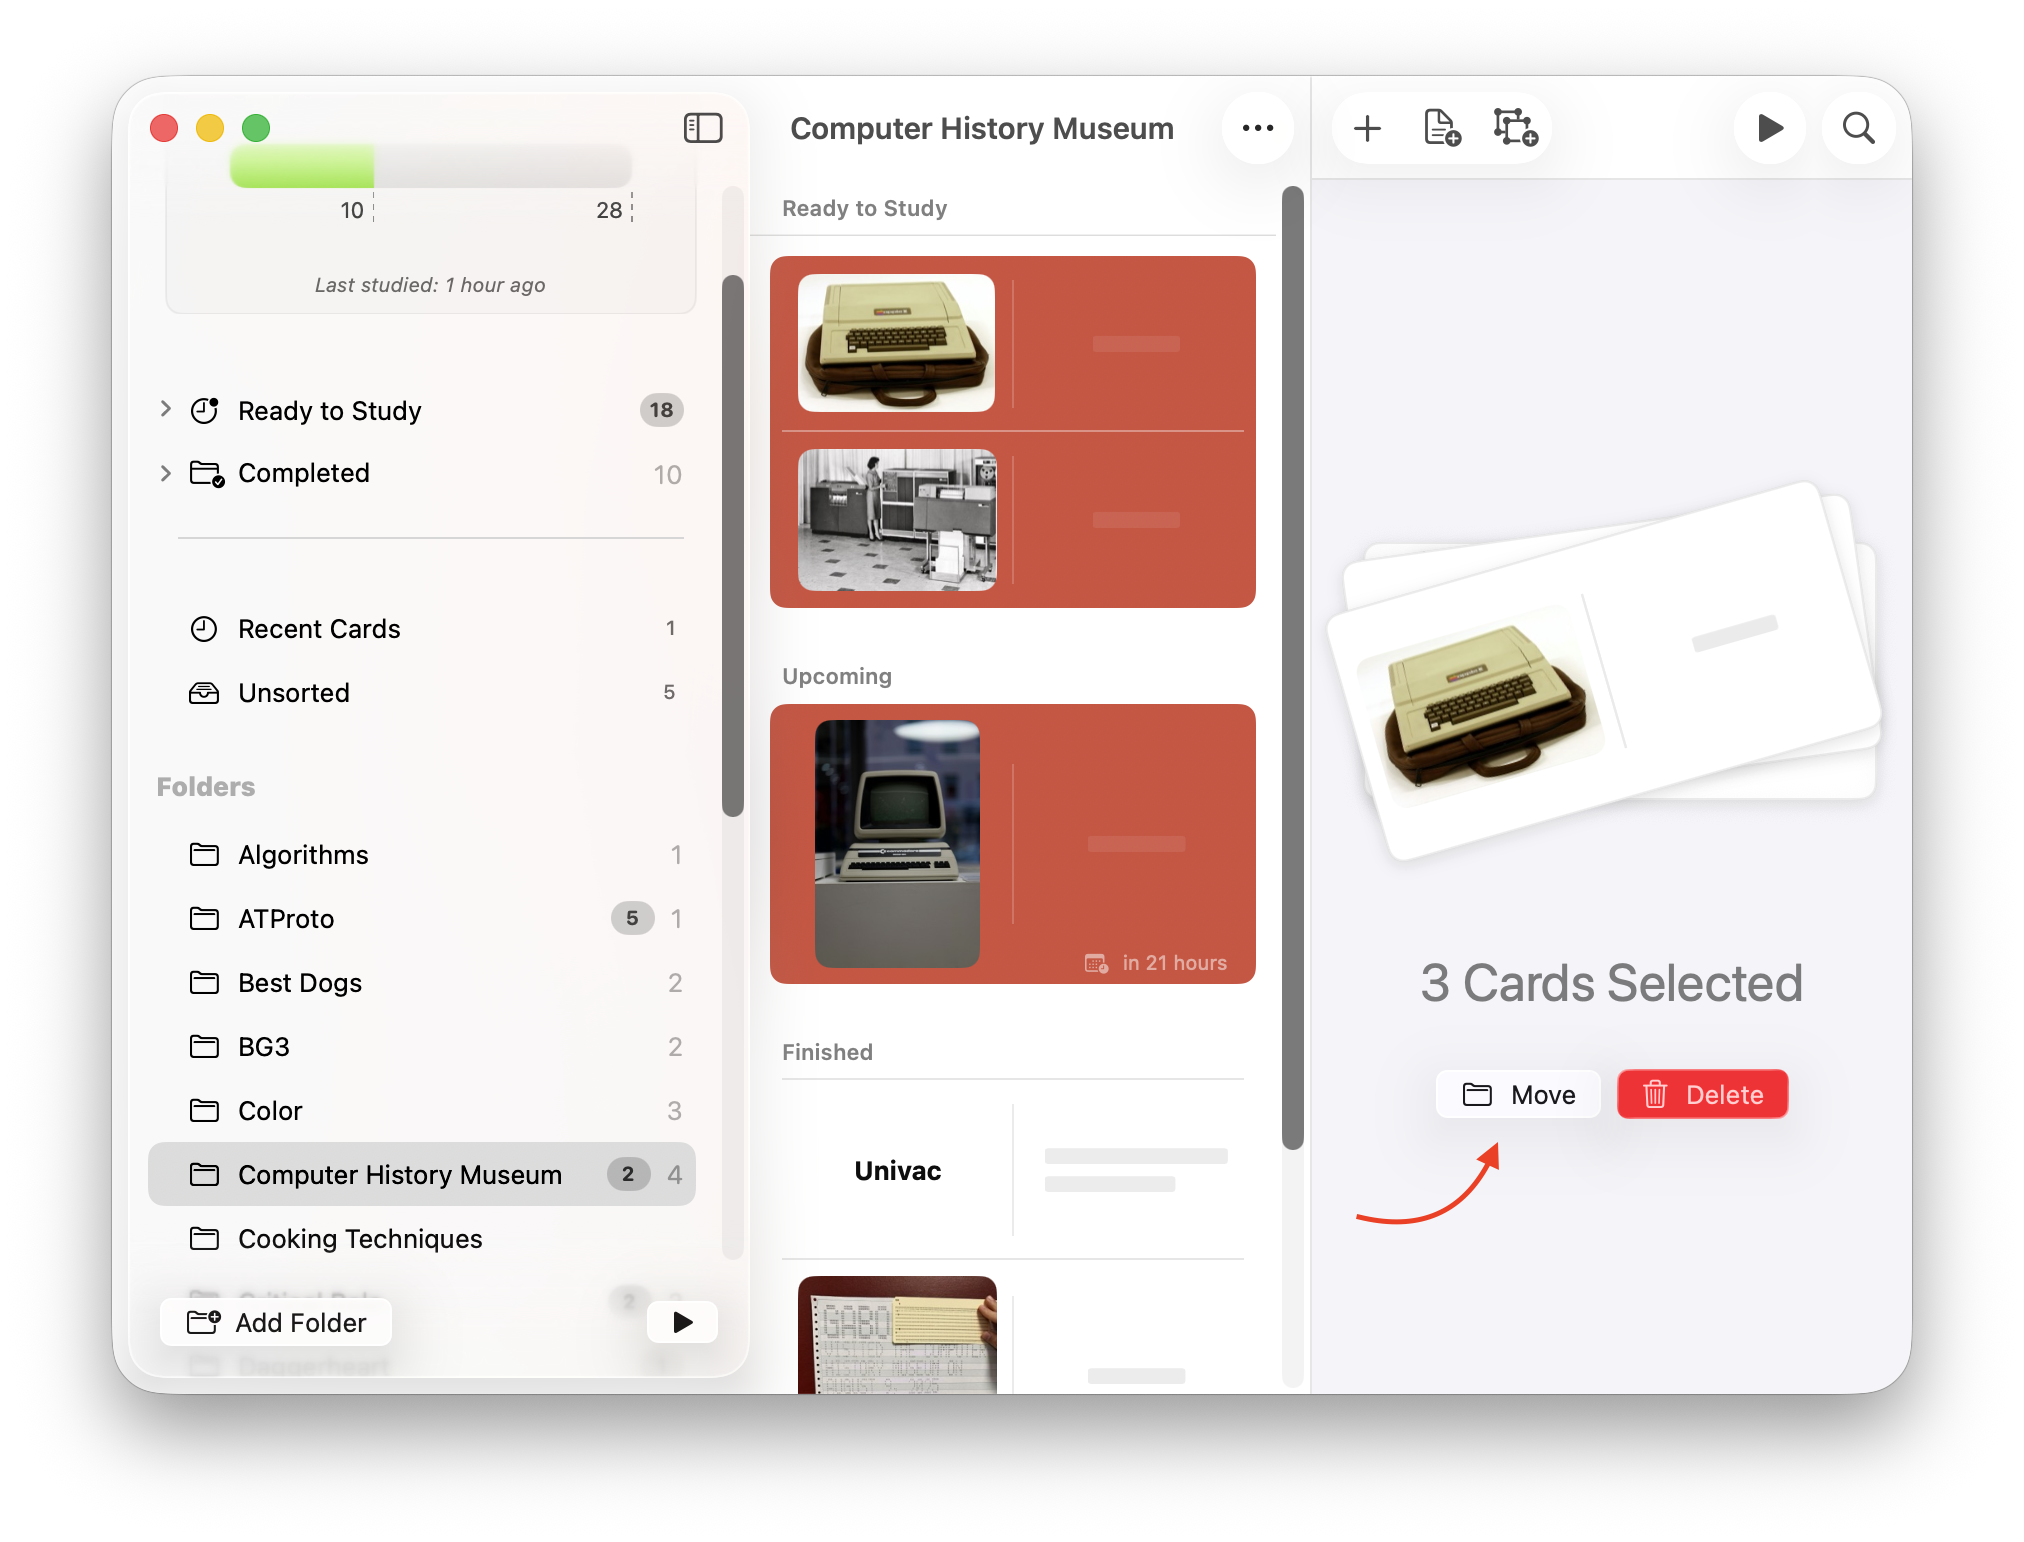Select the ATProto folder

pyautogui.click(x=286, y=919)
